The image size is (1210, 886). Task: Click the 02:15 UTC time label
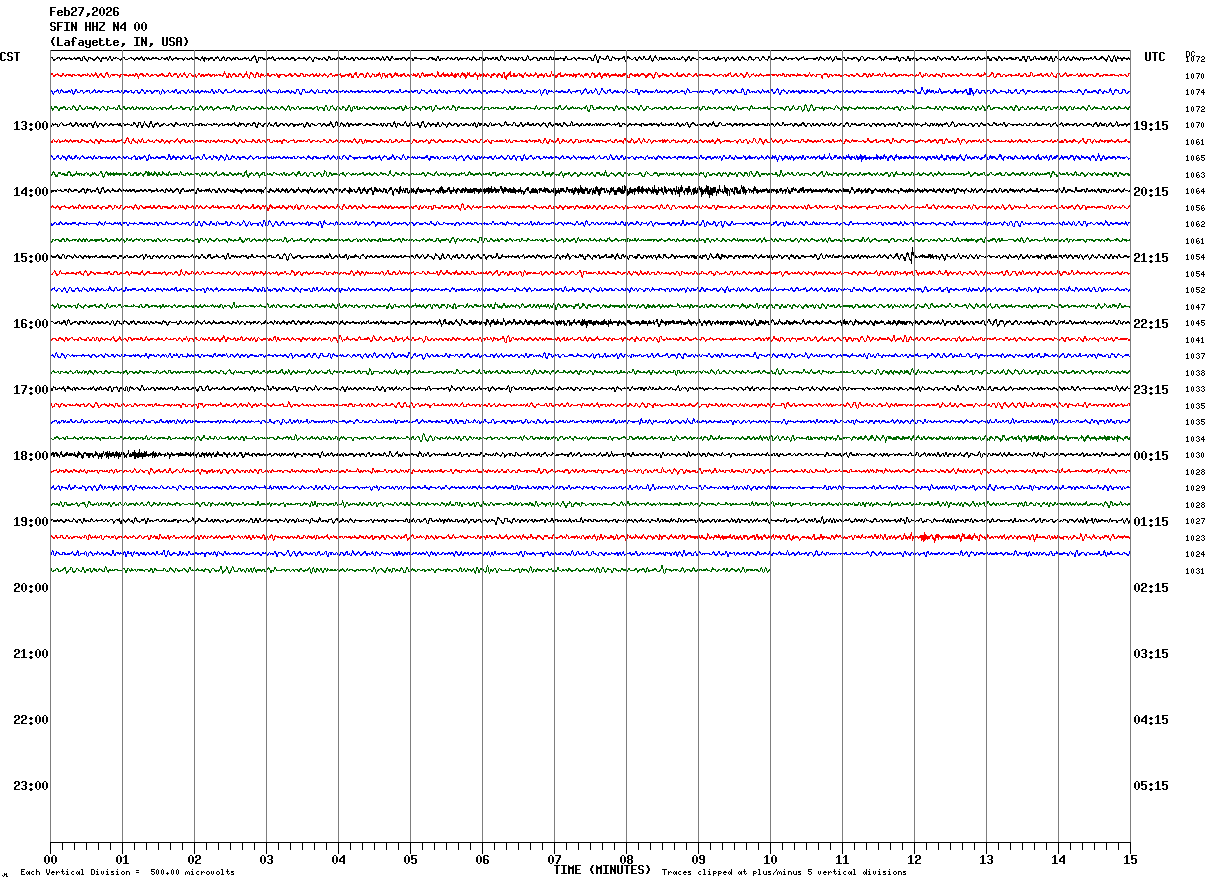[1151, 588]
